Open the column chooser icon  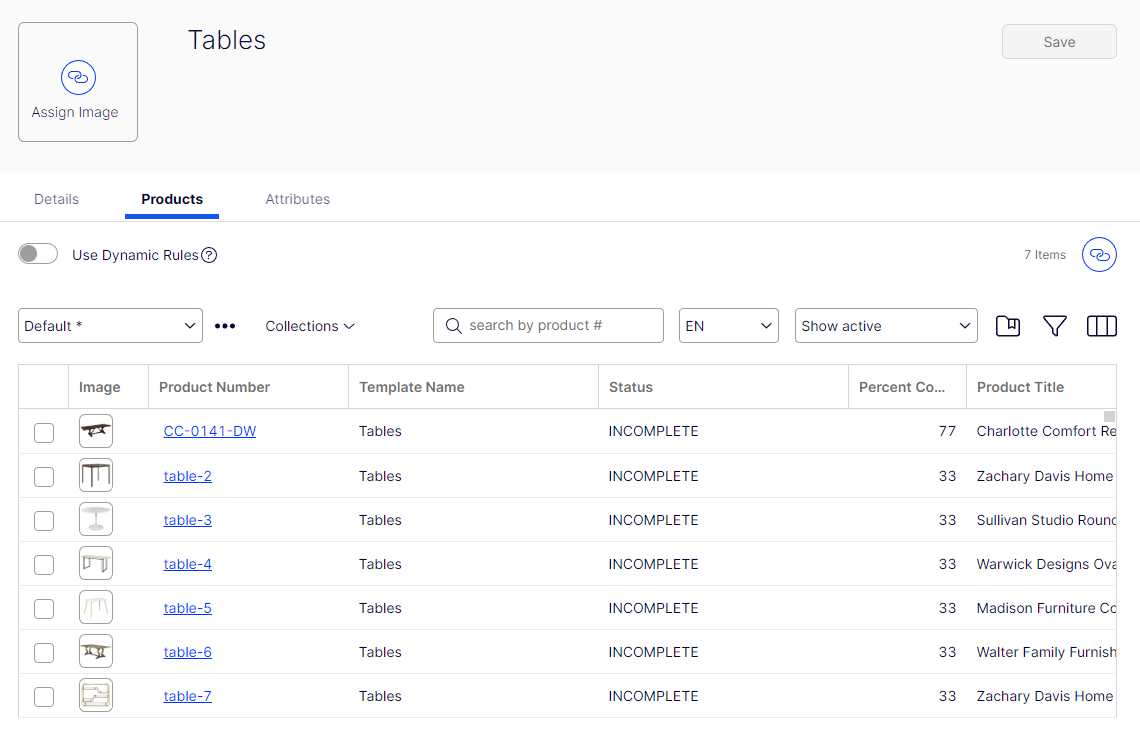(x=1101, y=326)
